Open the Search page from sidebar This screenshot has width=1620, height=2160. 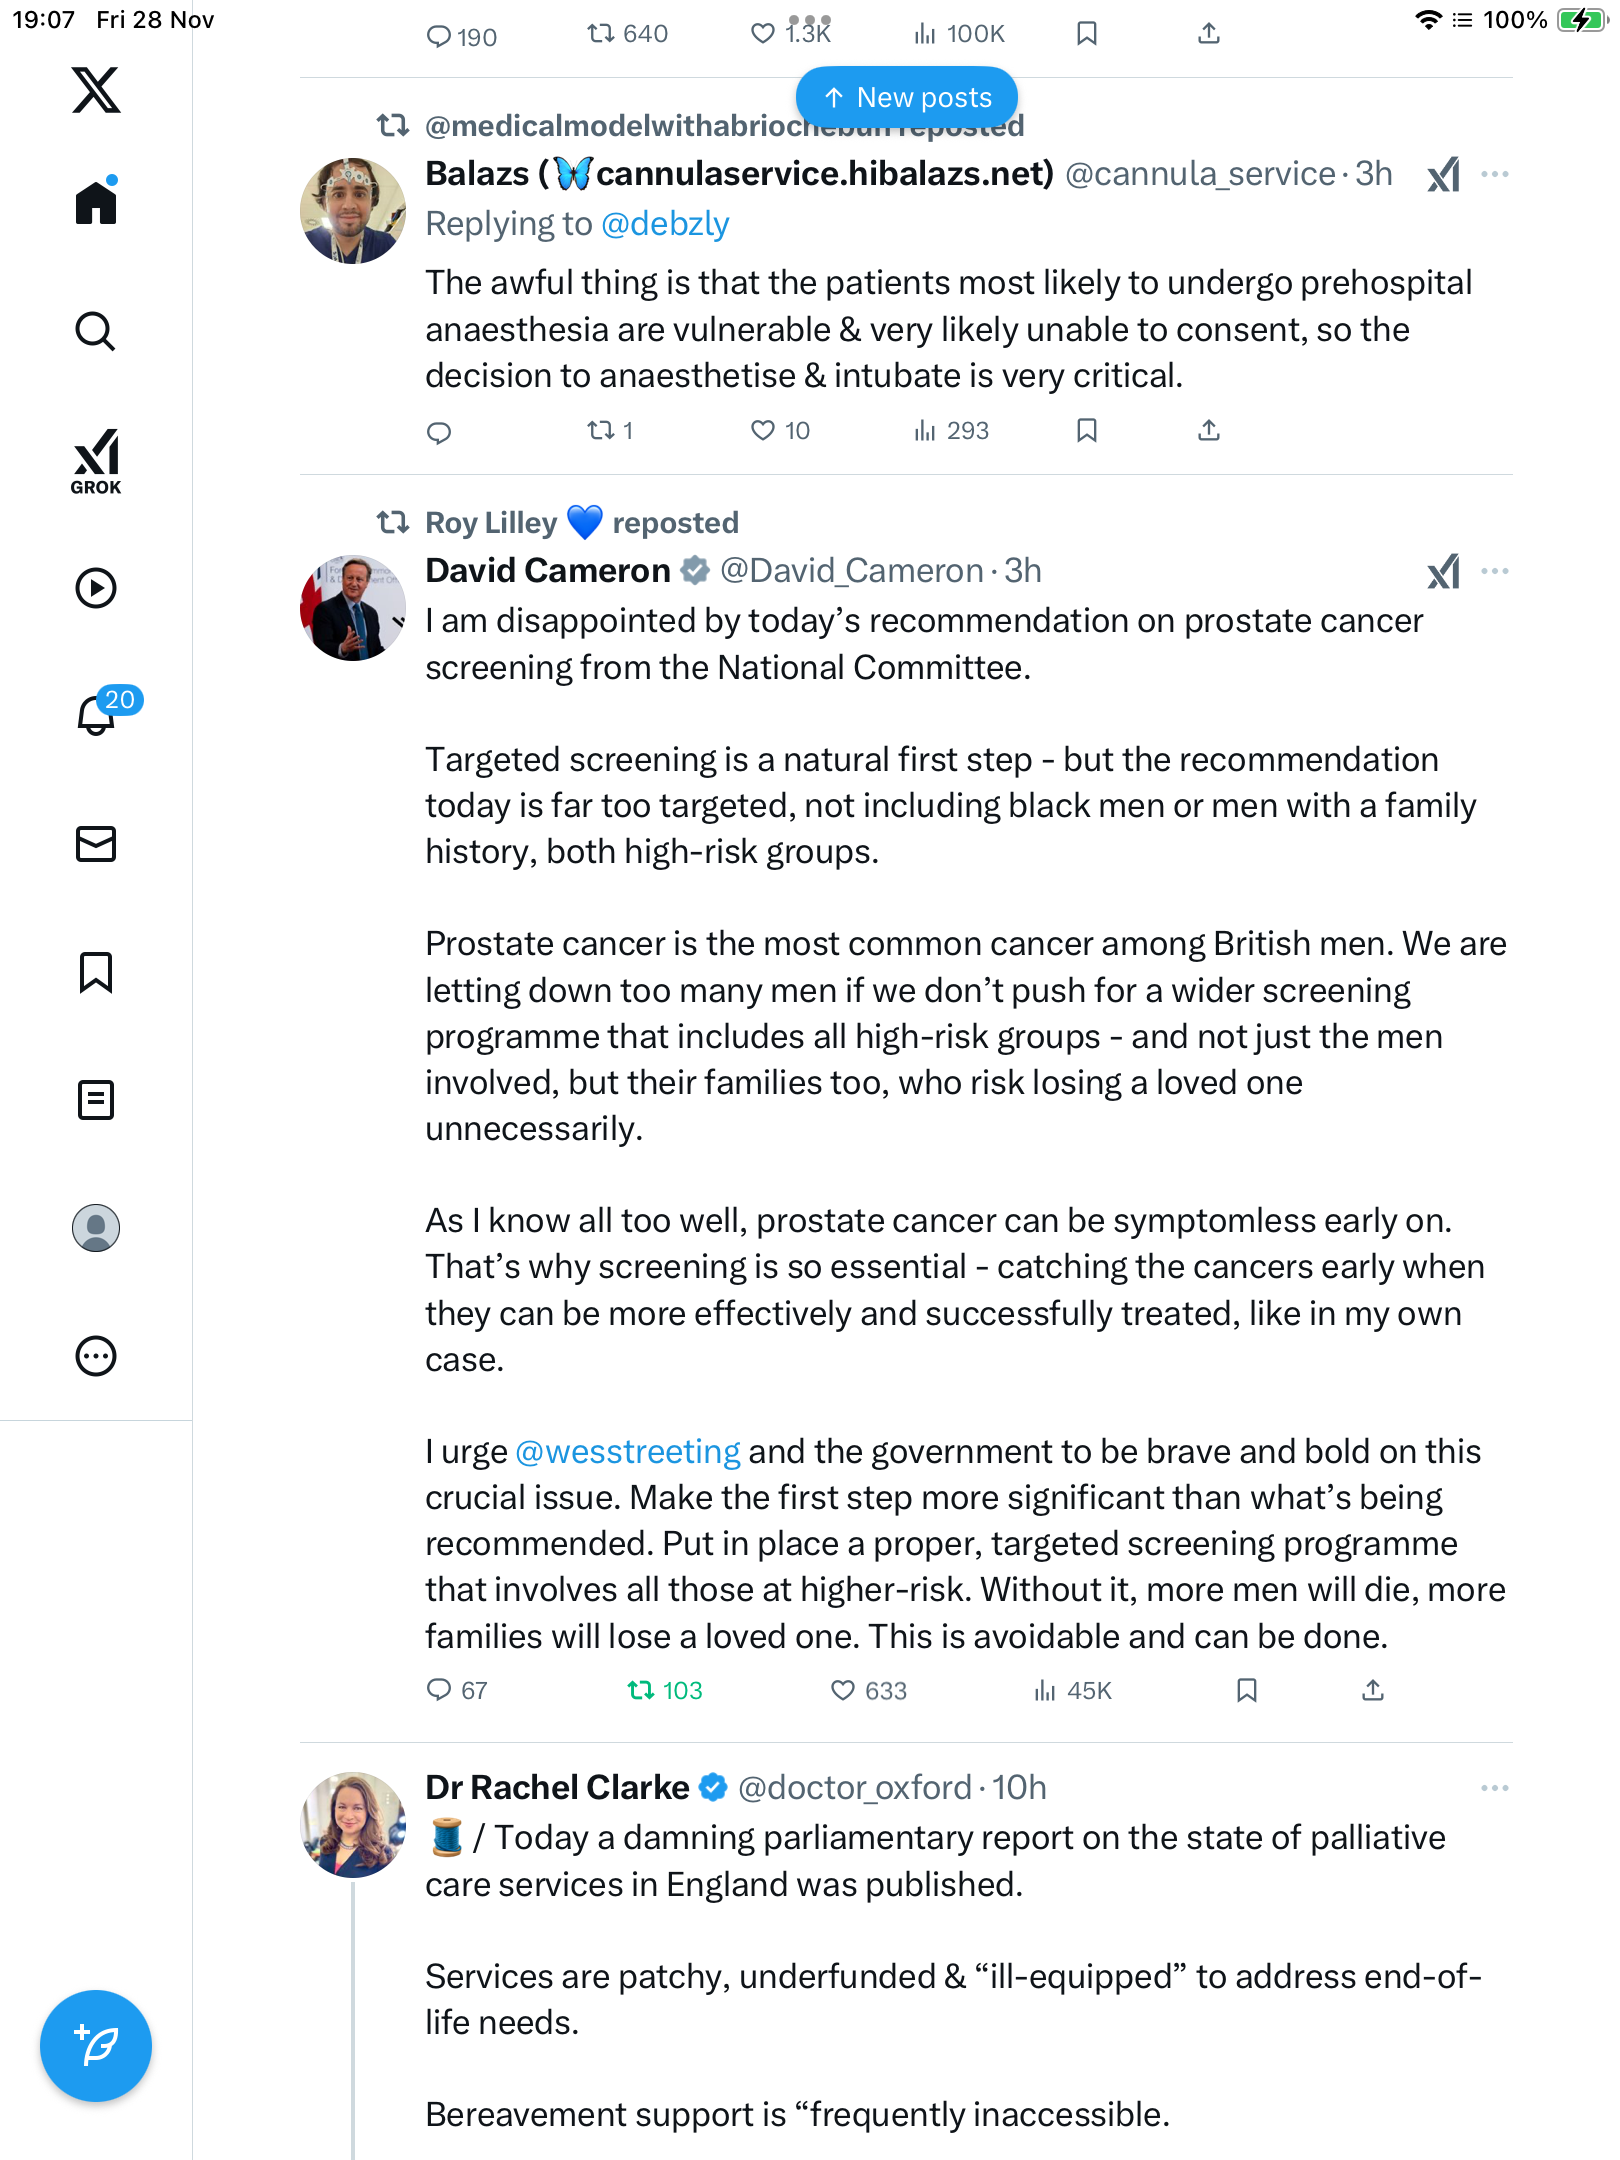(96, 331)
